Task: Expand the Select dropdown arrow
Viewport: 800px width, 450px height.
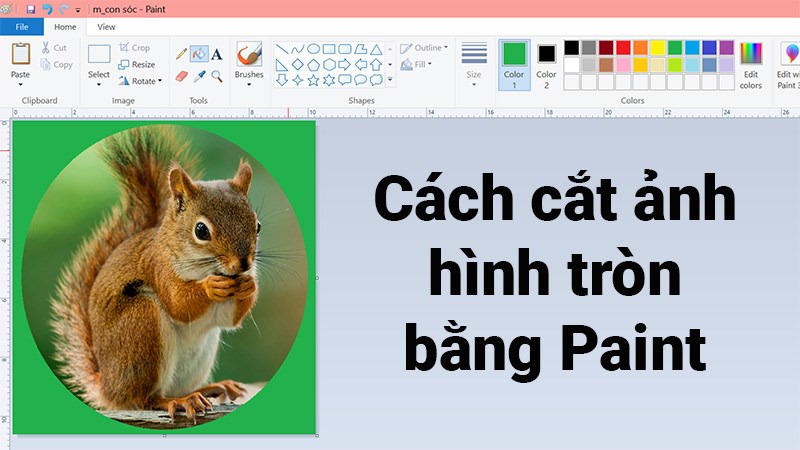Action: point(99,85)
